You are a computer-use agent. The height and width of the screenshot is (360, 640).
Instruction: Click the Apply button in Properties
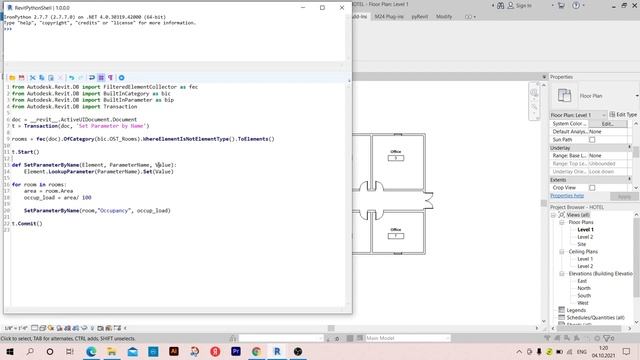624,197
